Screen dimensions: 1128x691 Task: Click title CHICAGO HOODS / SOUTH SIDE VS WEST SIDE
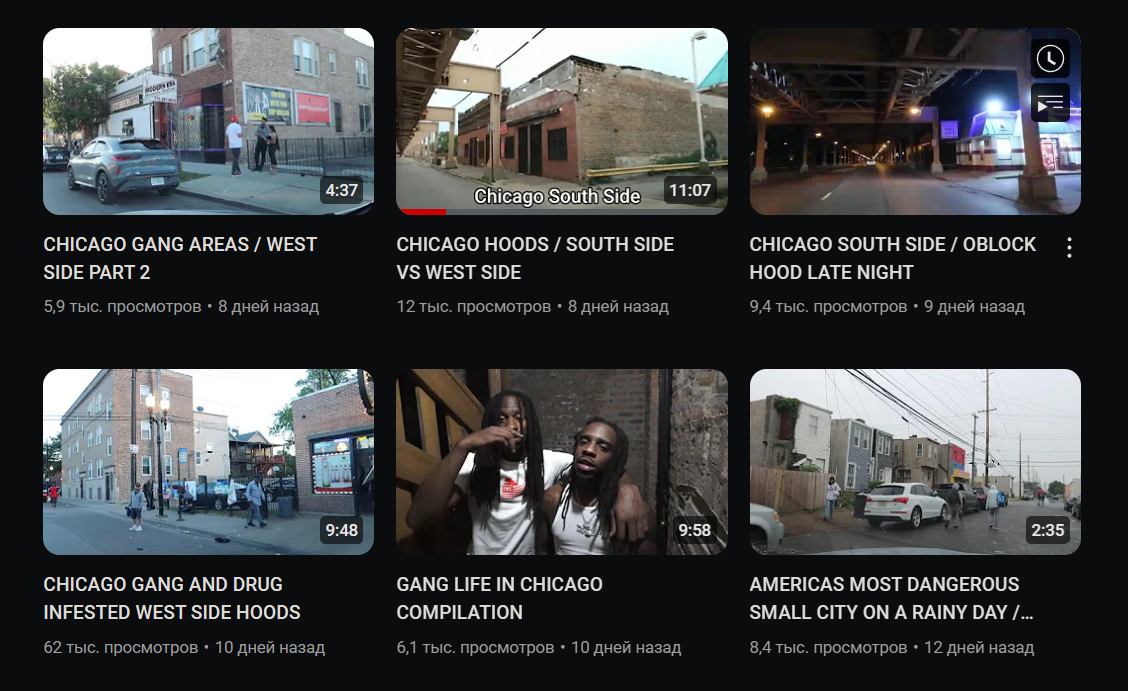pyautogui.click(x=535, y=258)
